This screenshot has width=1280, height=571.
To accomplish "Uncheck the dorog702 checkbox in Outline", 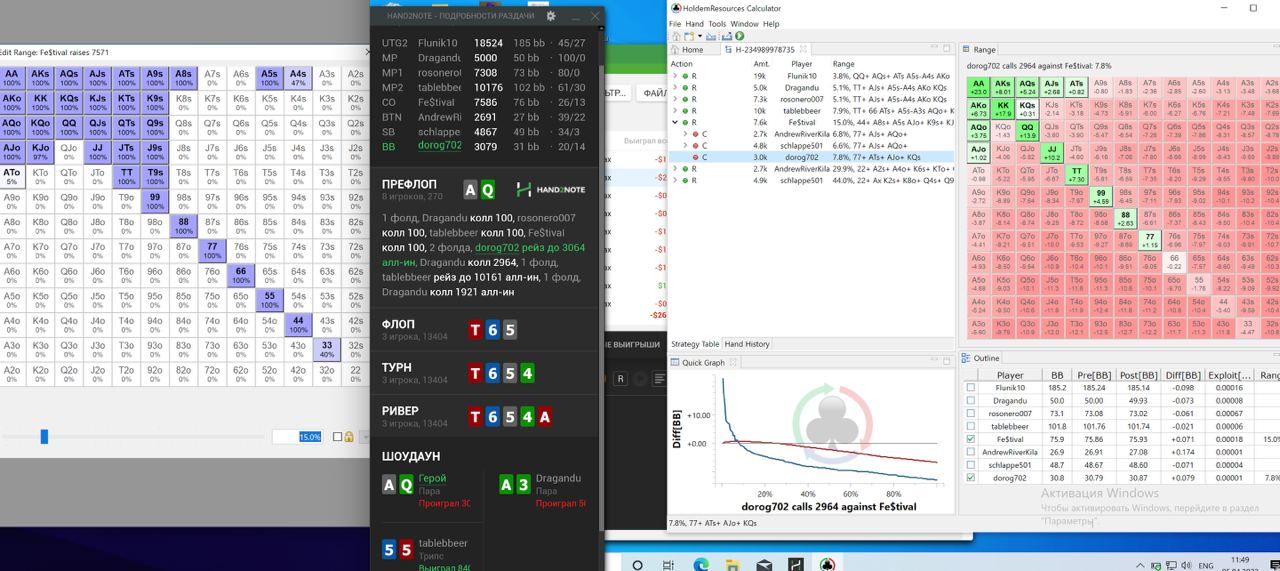I will click(x=971, y=478).
